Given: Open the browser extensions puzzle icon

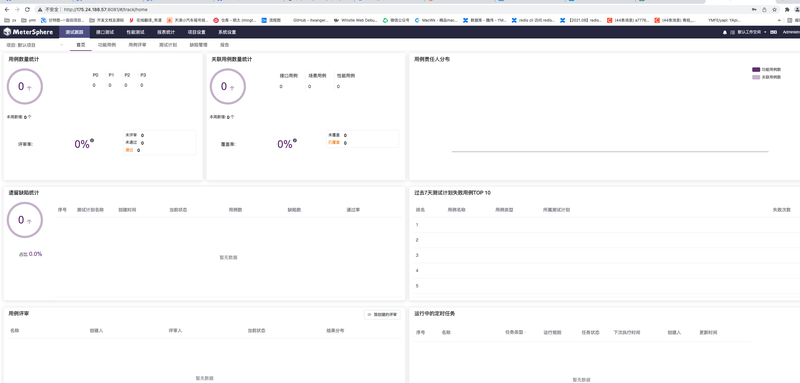Looking at the screenshot, I should [787, 9].
